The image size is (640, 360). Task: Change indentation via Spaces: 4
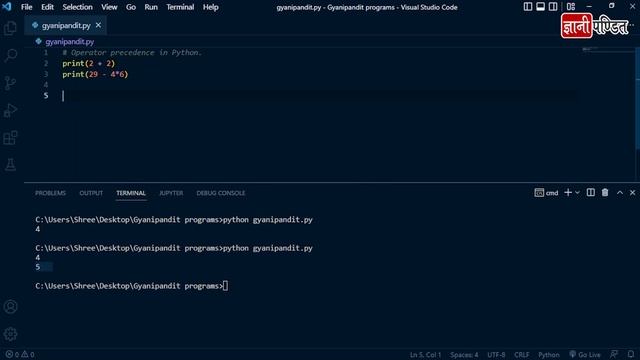pyautogui.click(x=464, y=355)
